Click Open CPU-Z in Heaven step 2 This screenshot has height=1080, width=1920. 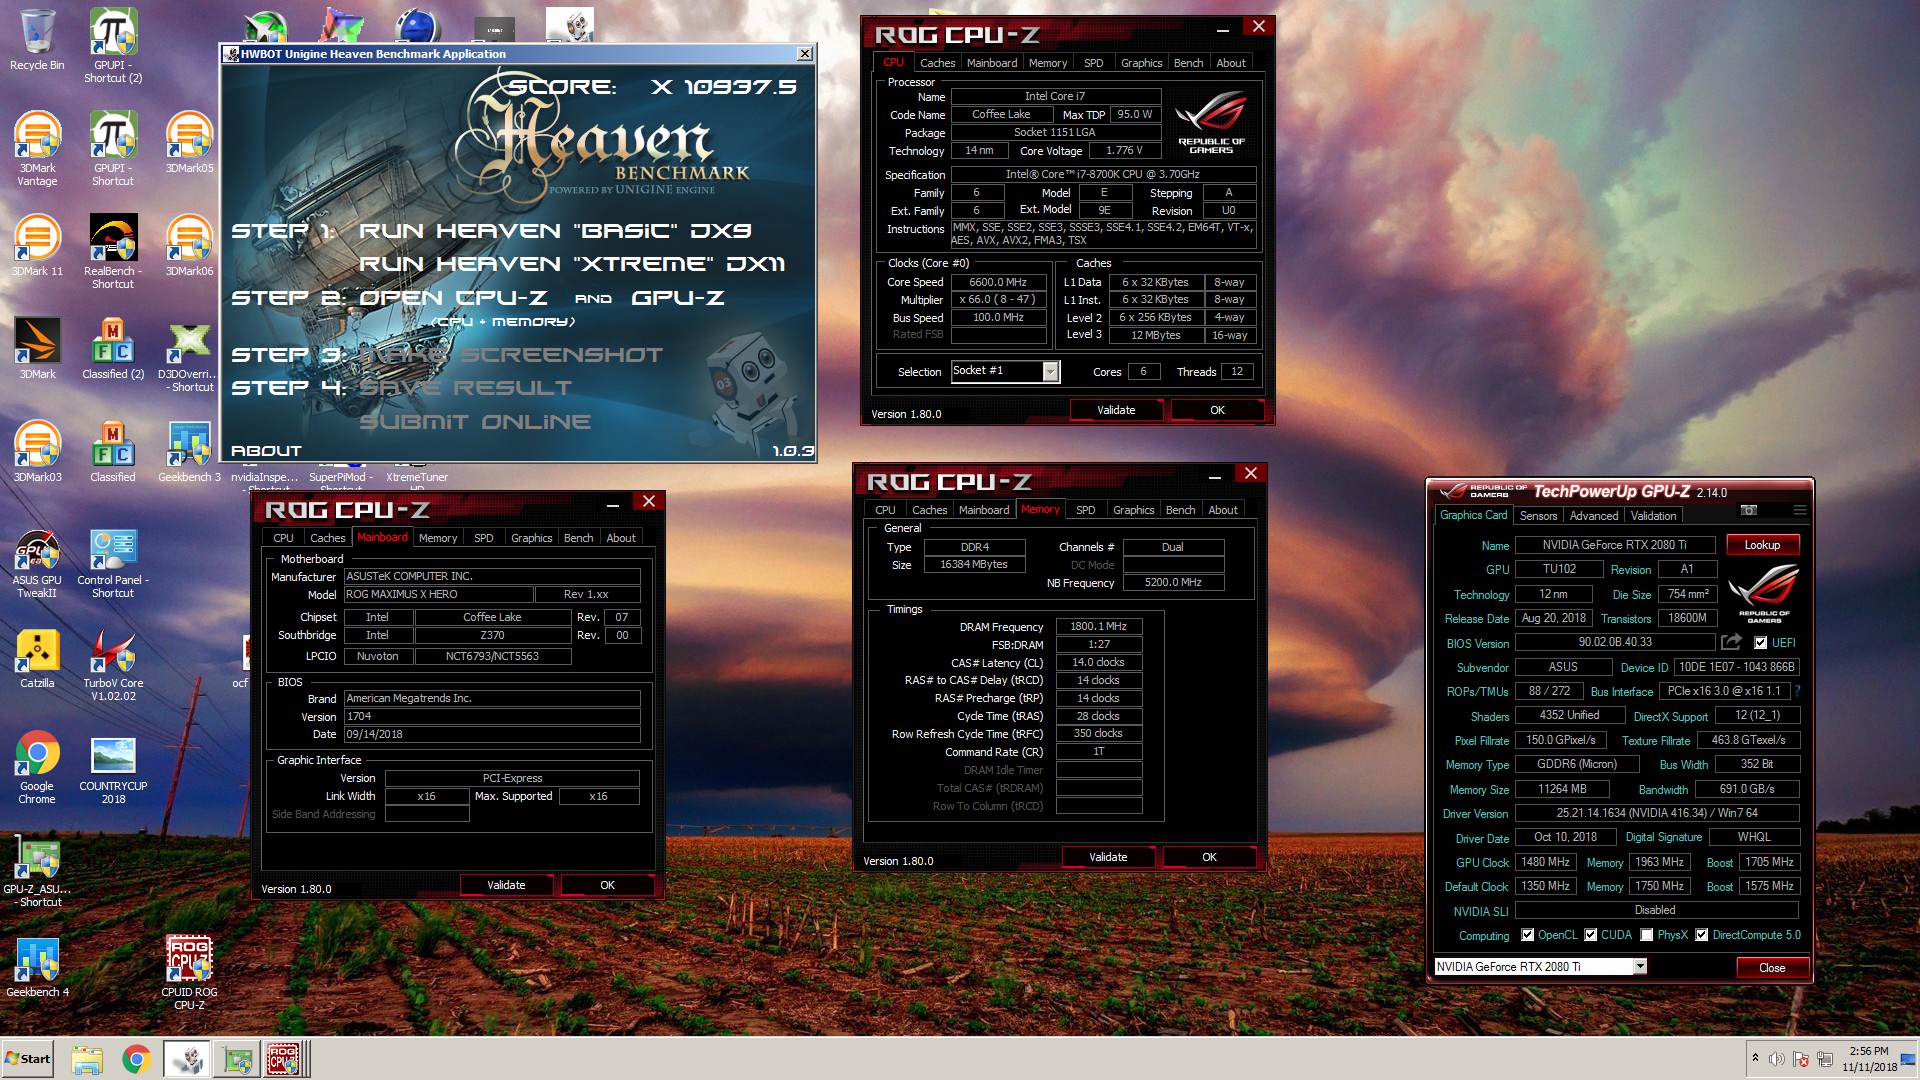453,298
